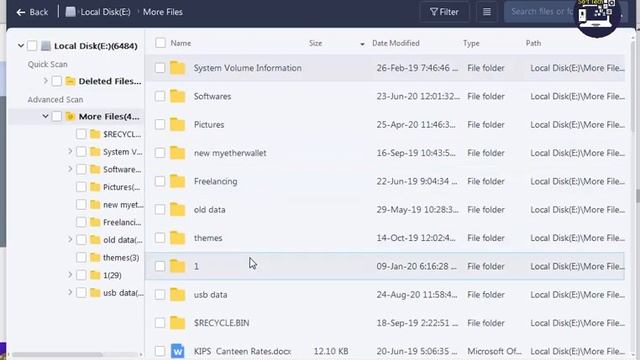Image resolution: width=640 pixels, height=360 pixels.
Task: Check the Pictures row checkbox
Action: (160, 124)
